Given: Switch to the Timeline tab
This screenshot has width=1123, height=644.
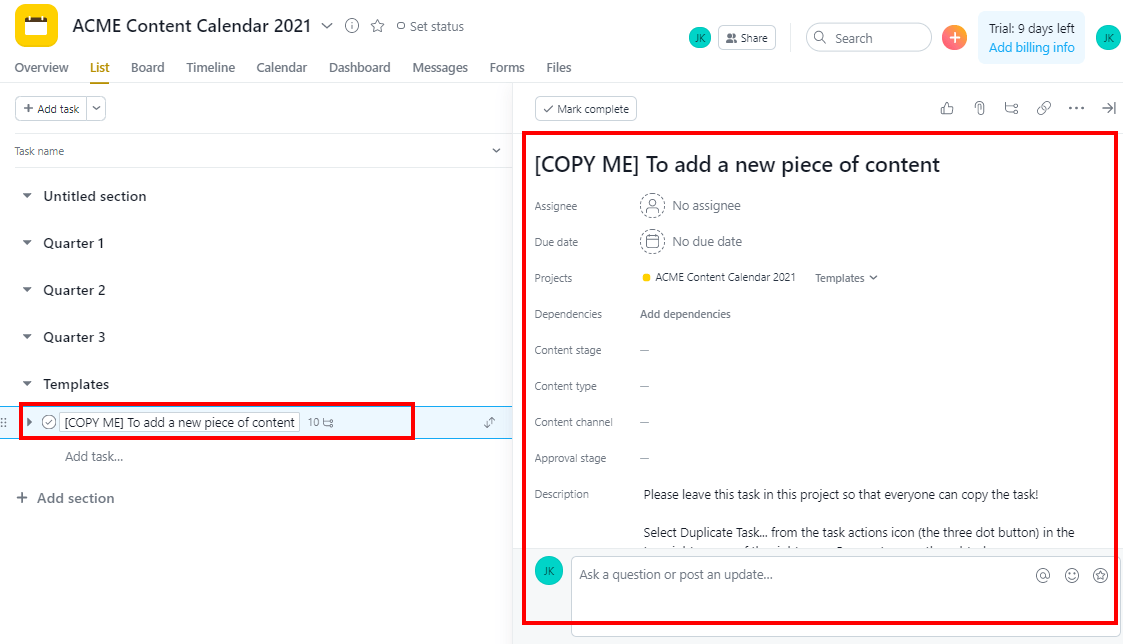Looking at the screenshot, I should tap(211, 67).
